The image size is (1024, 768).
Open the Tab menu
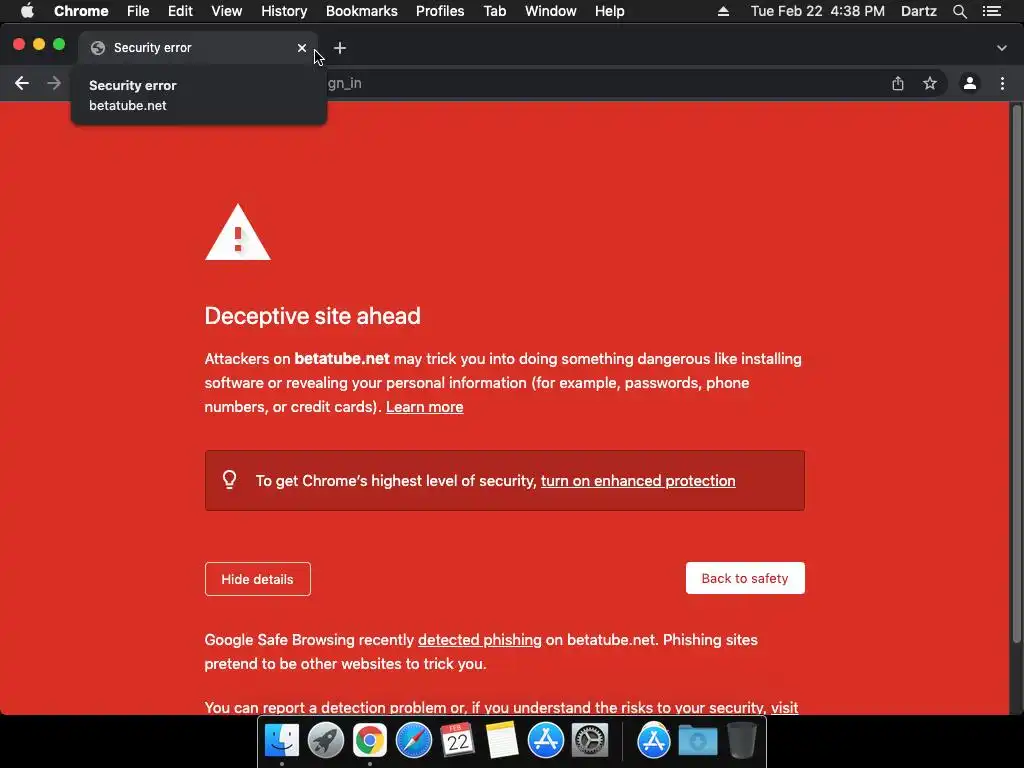point(495,11)
